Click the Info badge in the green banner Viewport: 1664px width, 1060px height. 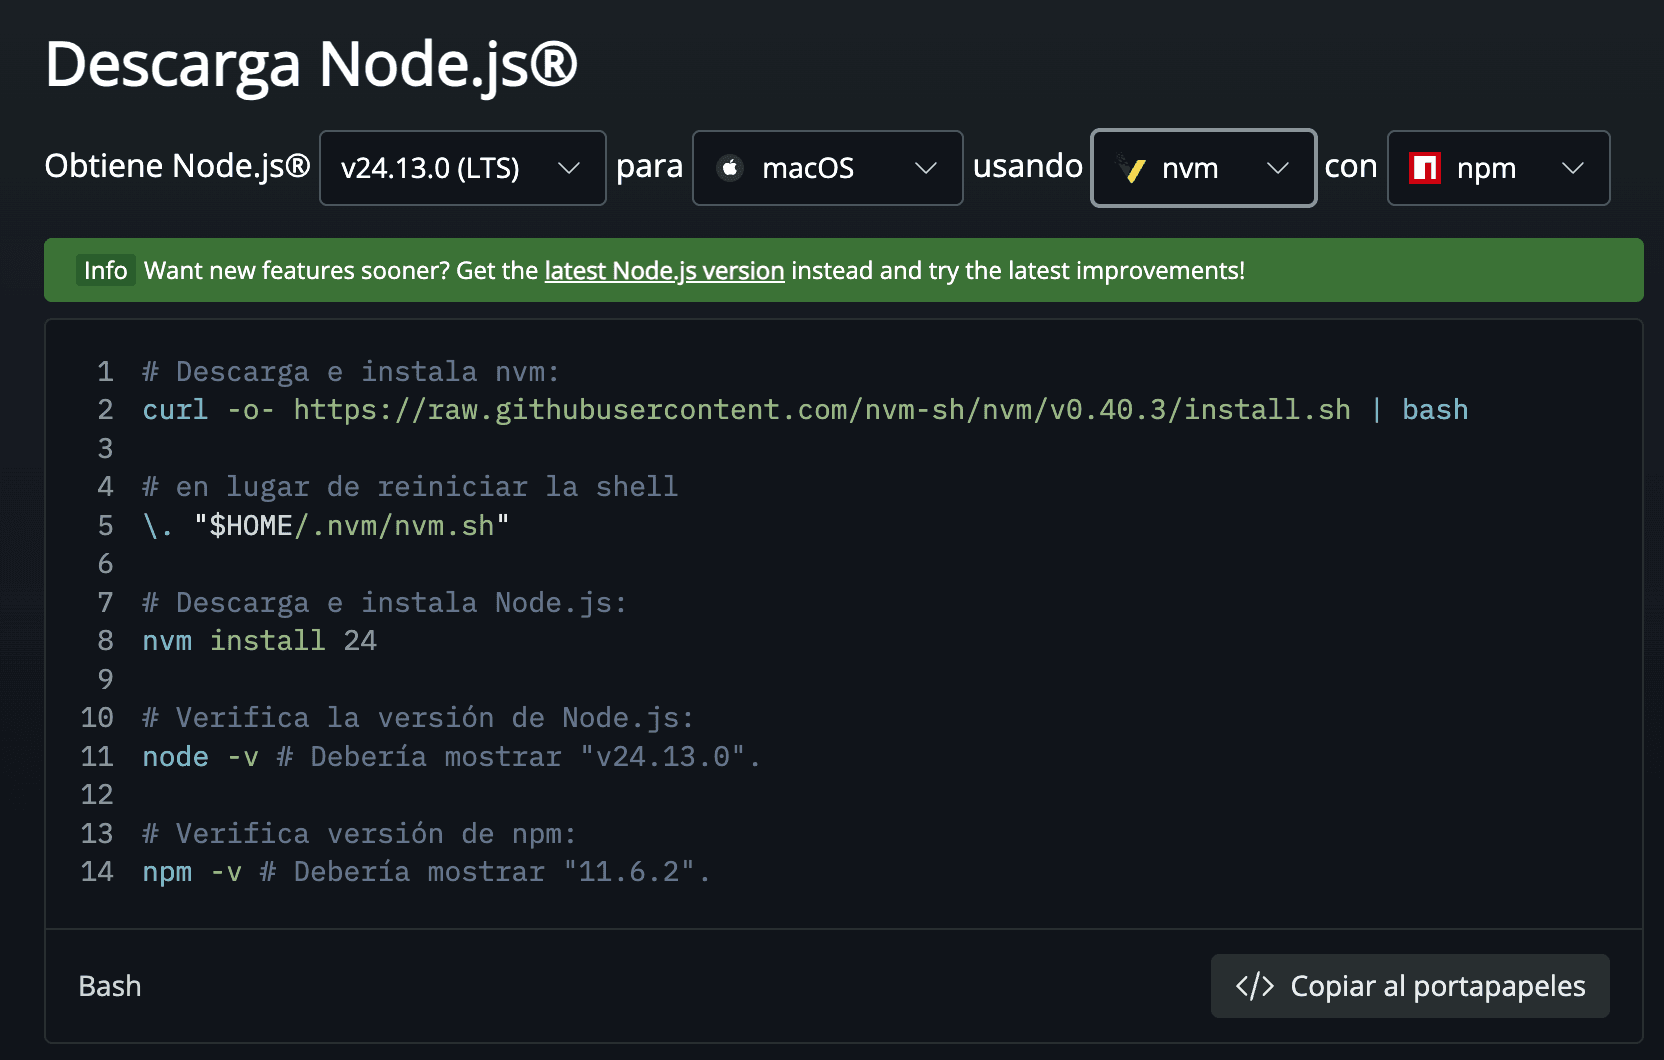click(106, 271)
